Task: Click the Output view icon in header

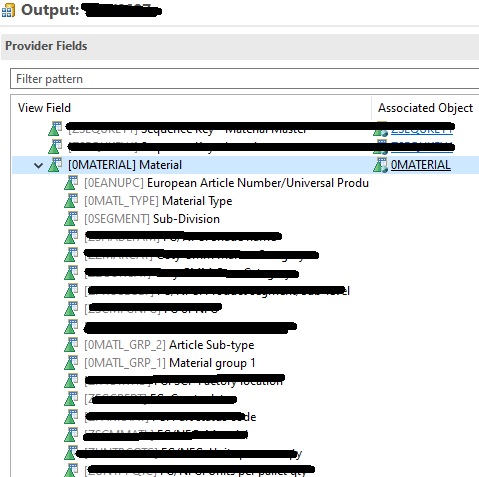Action: point(8,11)
